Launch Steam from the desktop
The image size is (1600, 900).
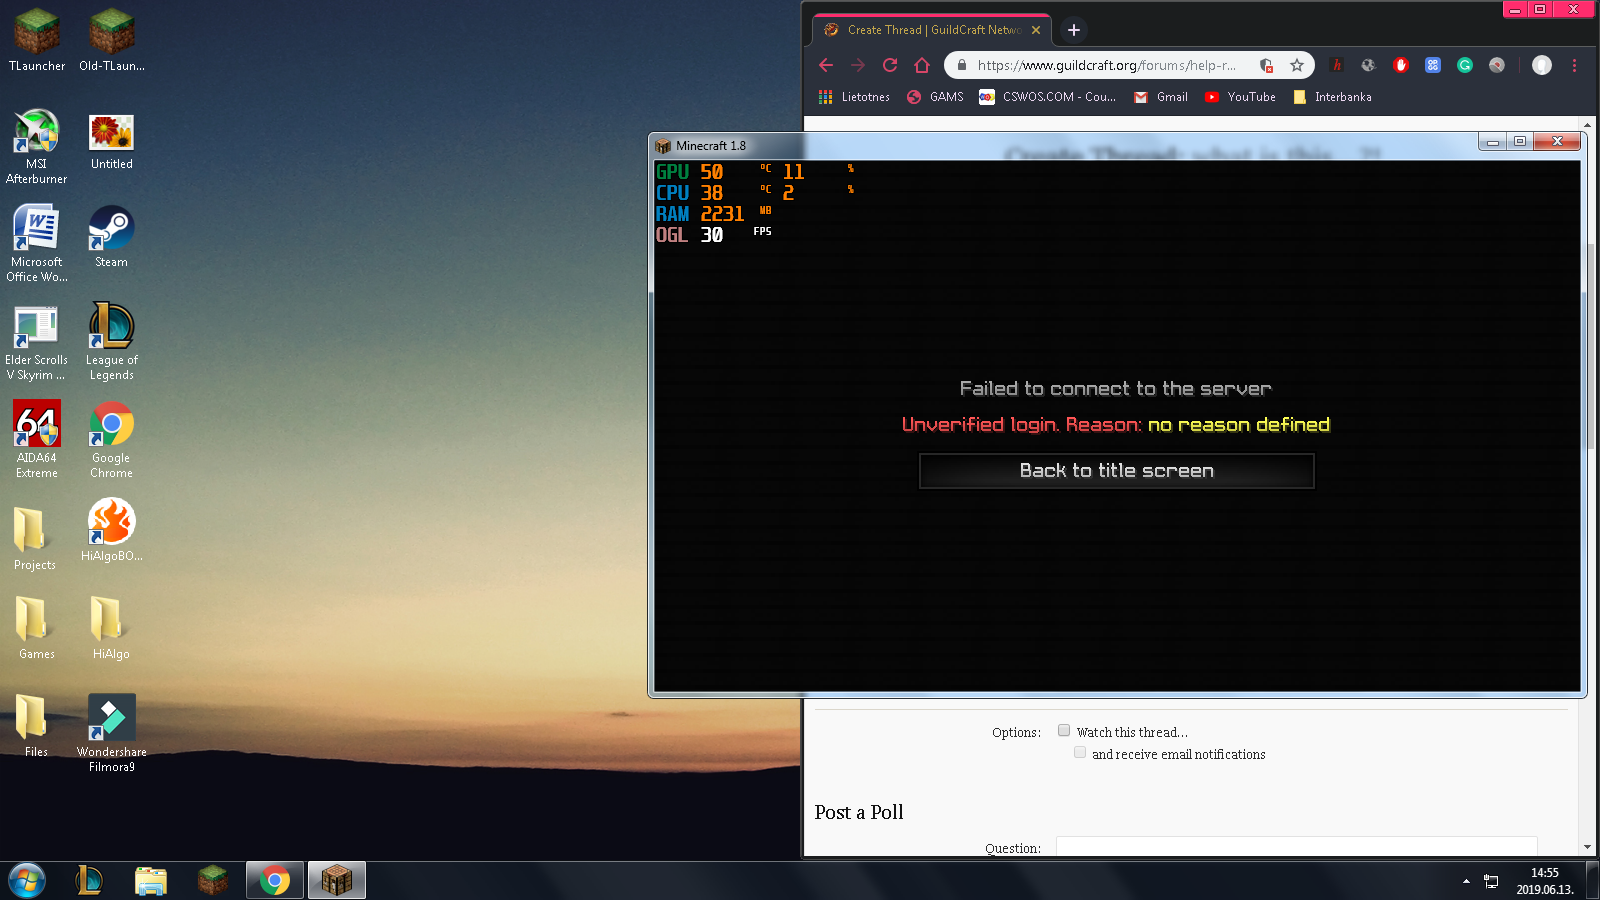point(112,237)
